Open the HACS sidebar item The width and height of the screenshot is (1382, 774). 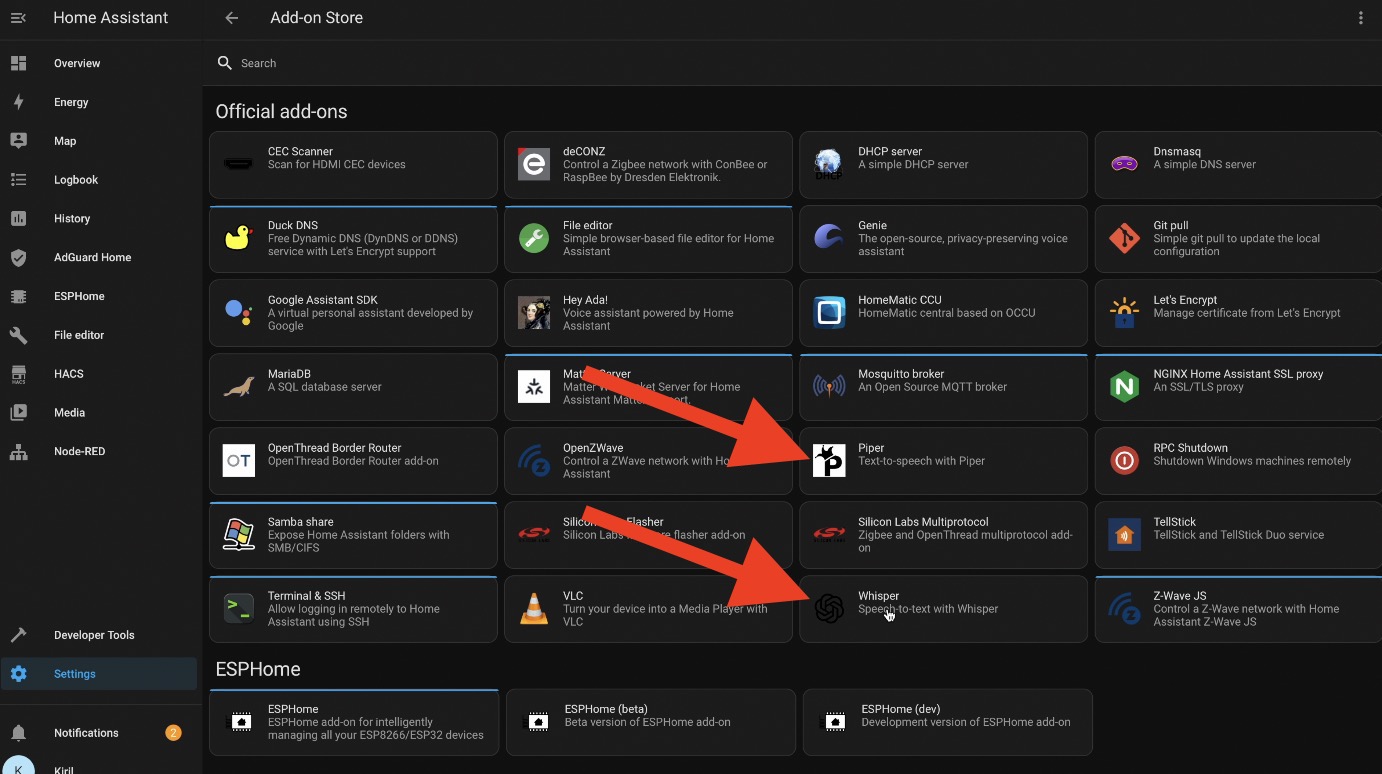(100, 374)
